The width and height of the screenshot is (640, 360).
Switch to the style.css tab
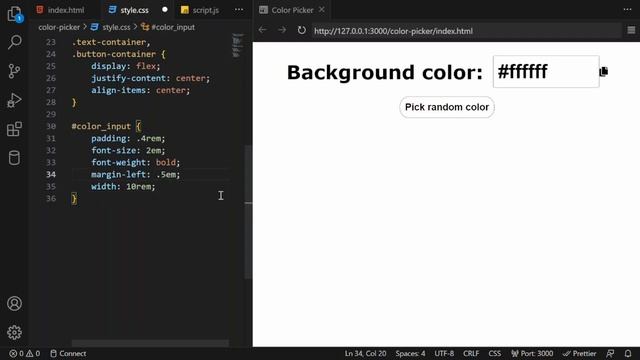(135, 10)
